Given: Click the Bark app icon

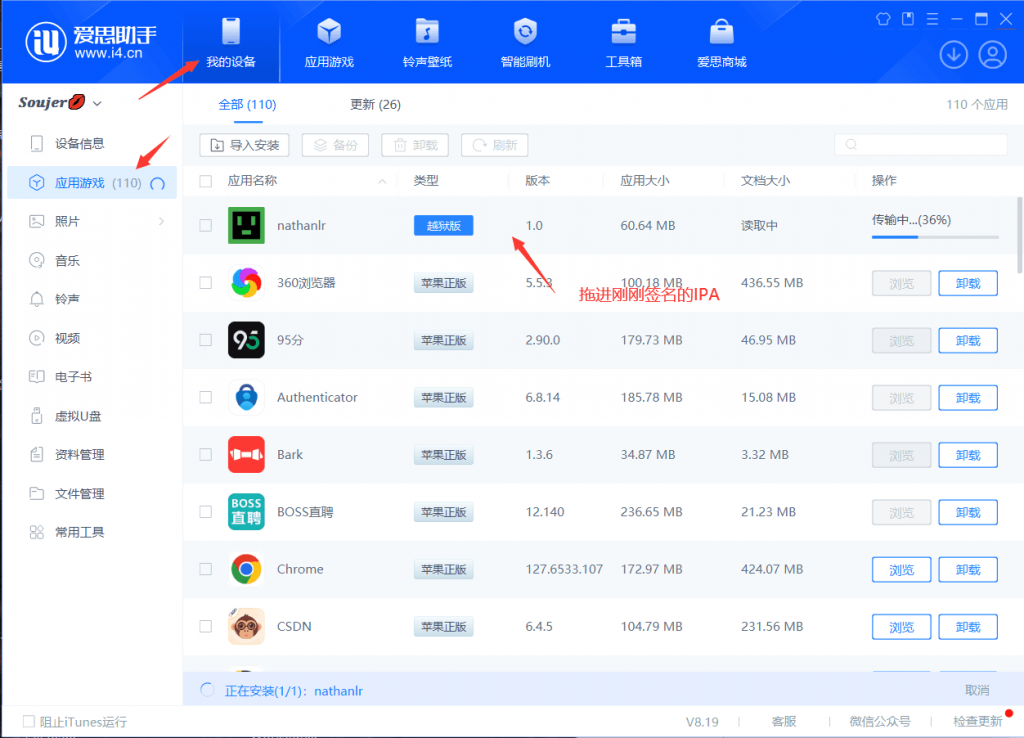Looking at the screenshot, I should [246, 455].
